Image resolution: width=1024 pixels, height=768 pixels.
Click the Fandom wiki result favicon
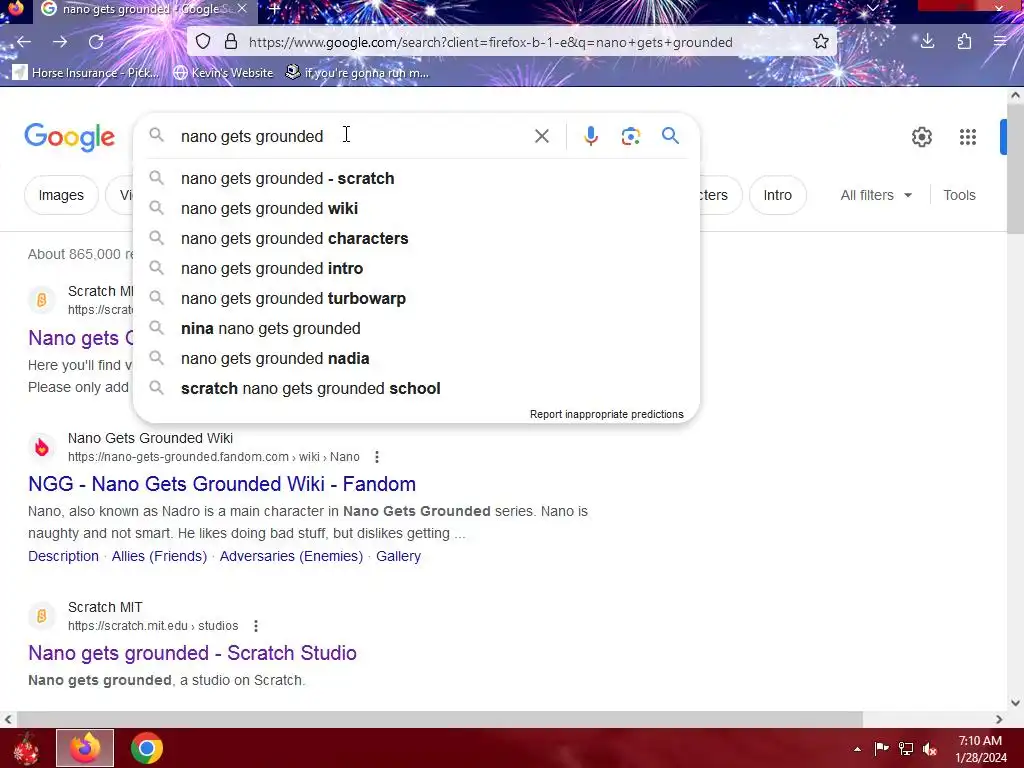pyautogui.click(x=42, y=448)
